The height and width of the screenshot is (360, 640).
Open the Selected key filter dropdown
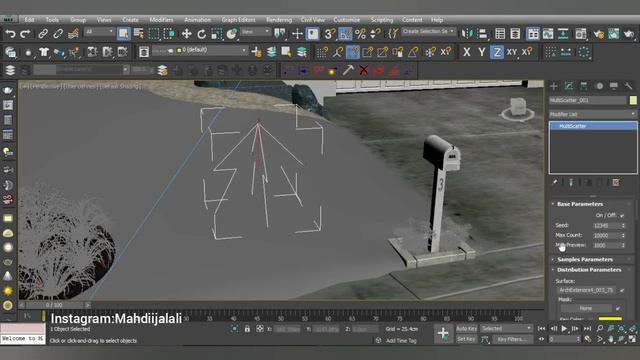506,328
